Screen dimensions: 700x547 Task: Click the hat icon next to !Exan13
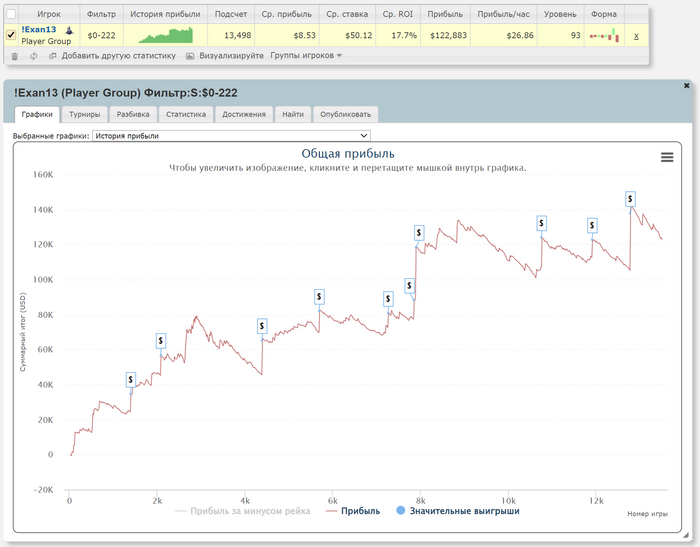[69, 30]
